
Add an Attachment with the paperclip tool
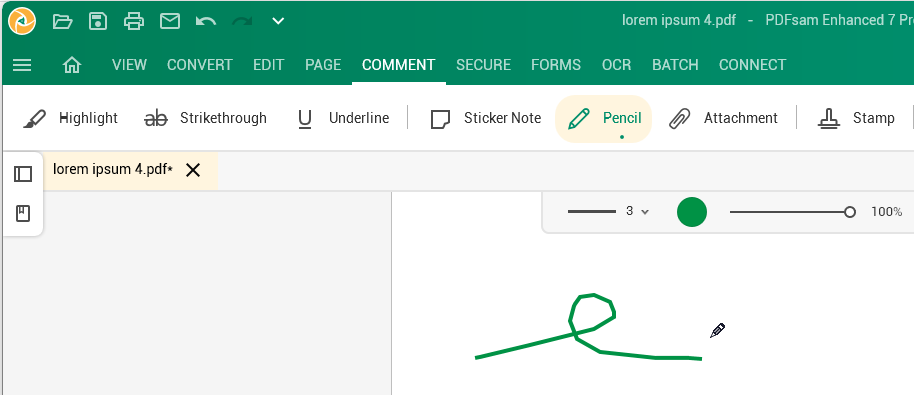[x=723, y=118]
